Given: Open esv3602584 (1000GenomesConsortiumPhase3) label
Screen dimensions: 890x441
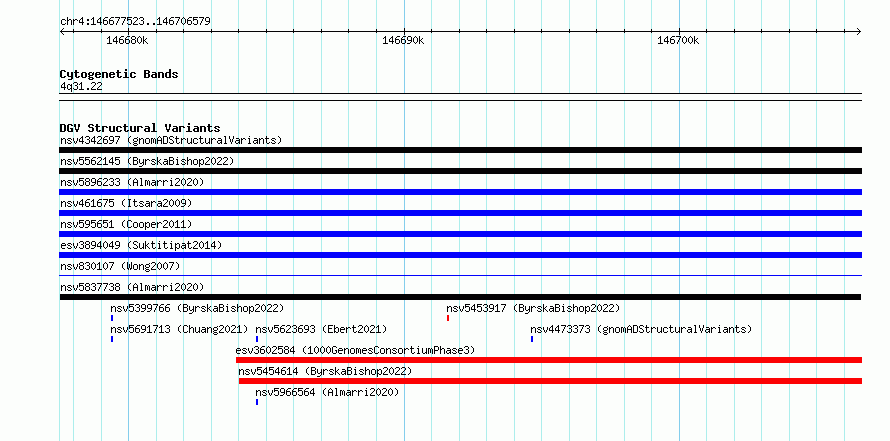Looking at the screenshot, I should tap(355, 350).
